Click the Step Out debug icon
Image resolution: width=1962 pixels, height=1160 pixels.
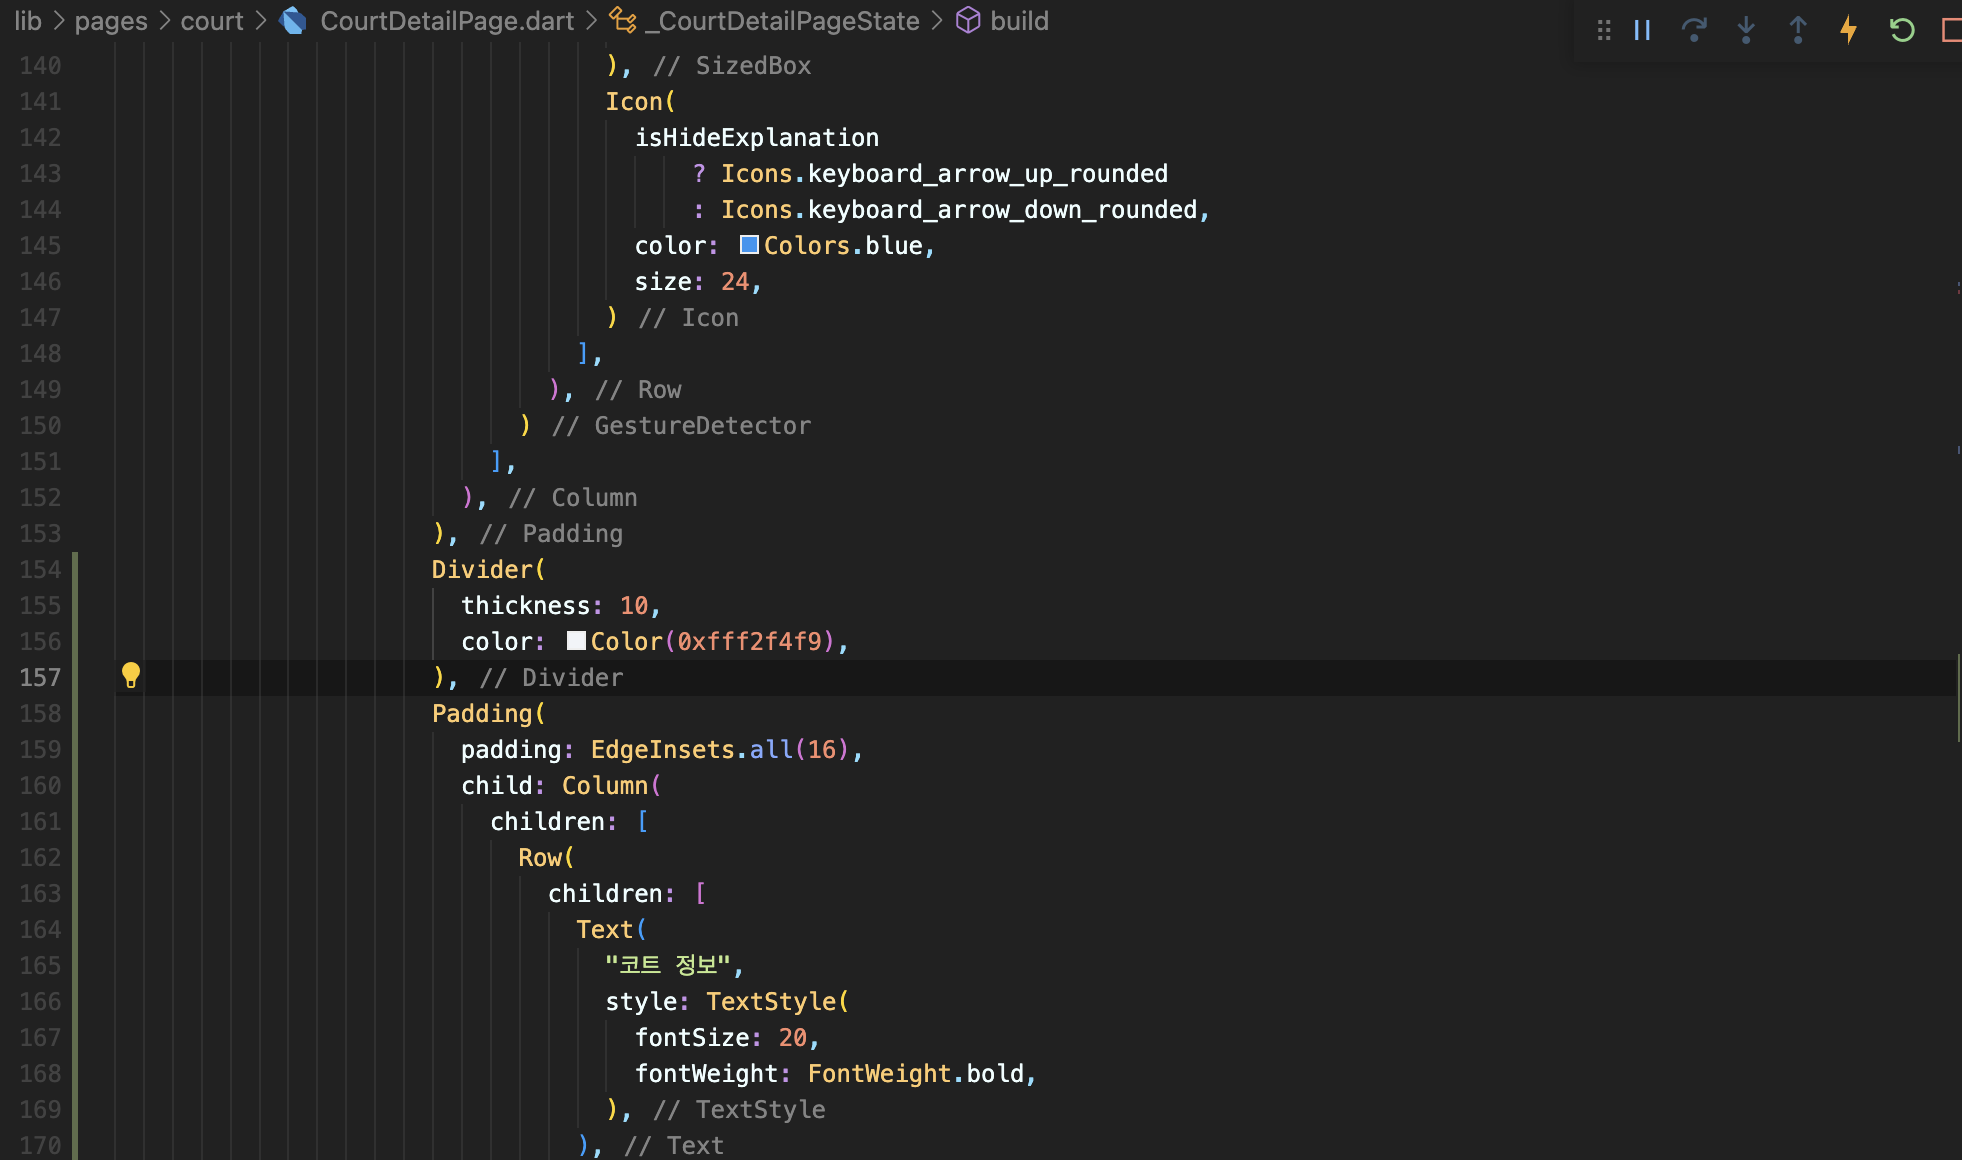pyautogui.click(x=1798, y=30)
